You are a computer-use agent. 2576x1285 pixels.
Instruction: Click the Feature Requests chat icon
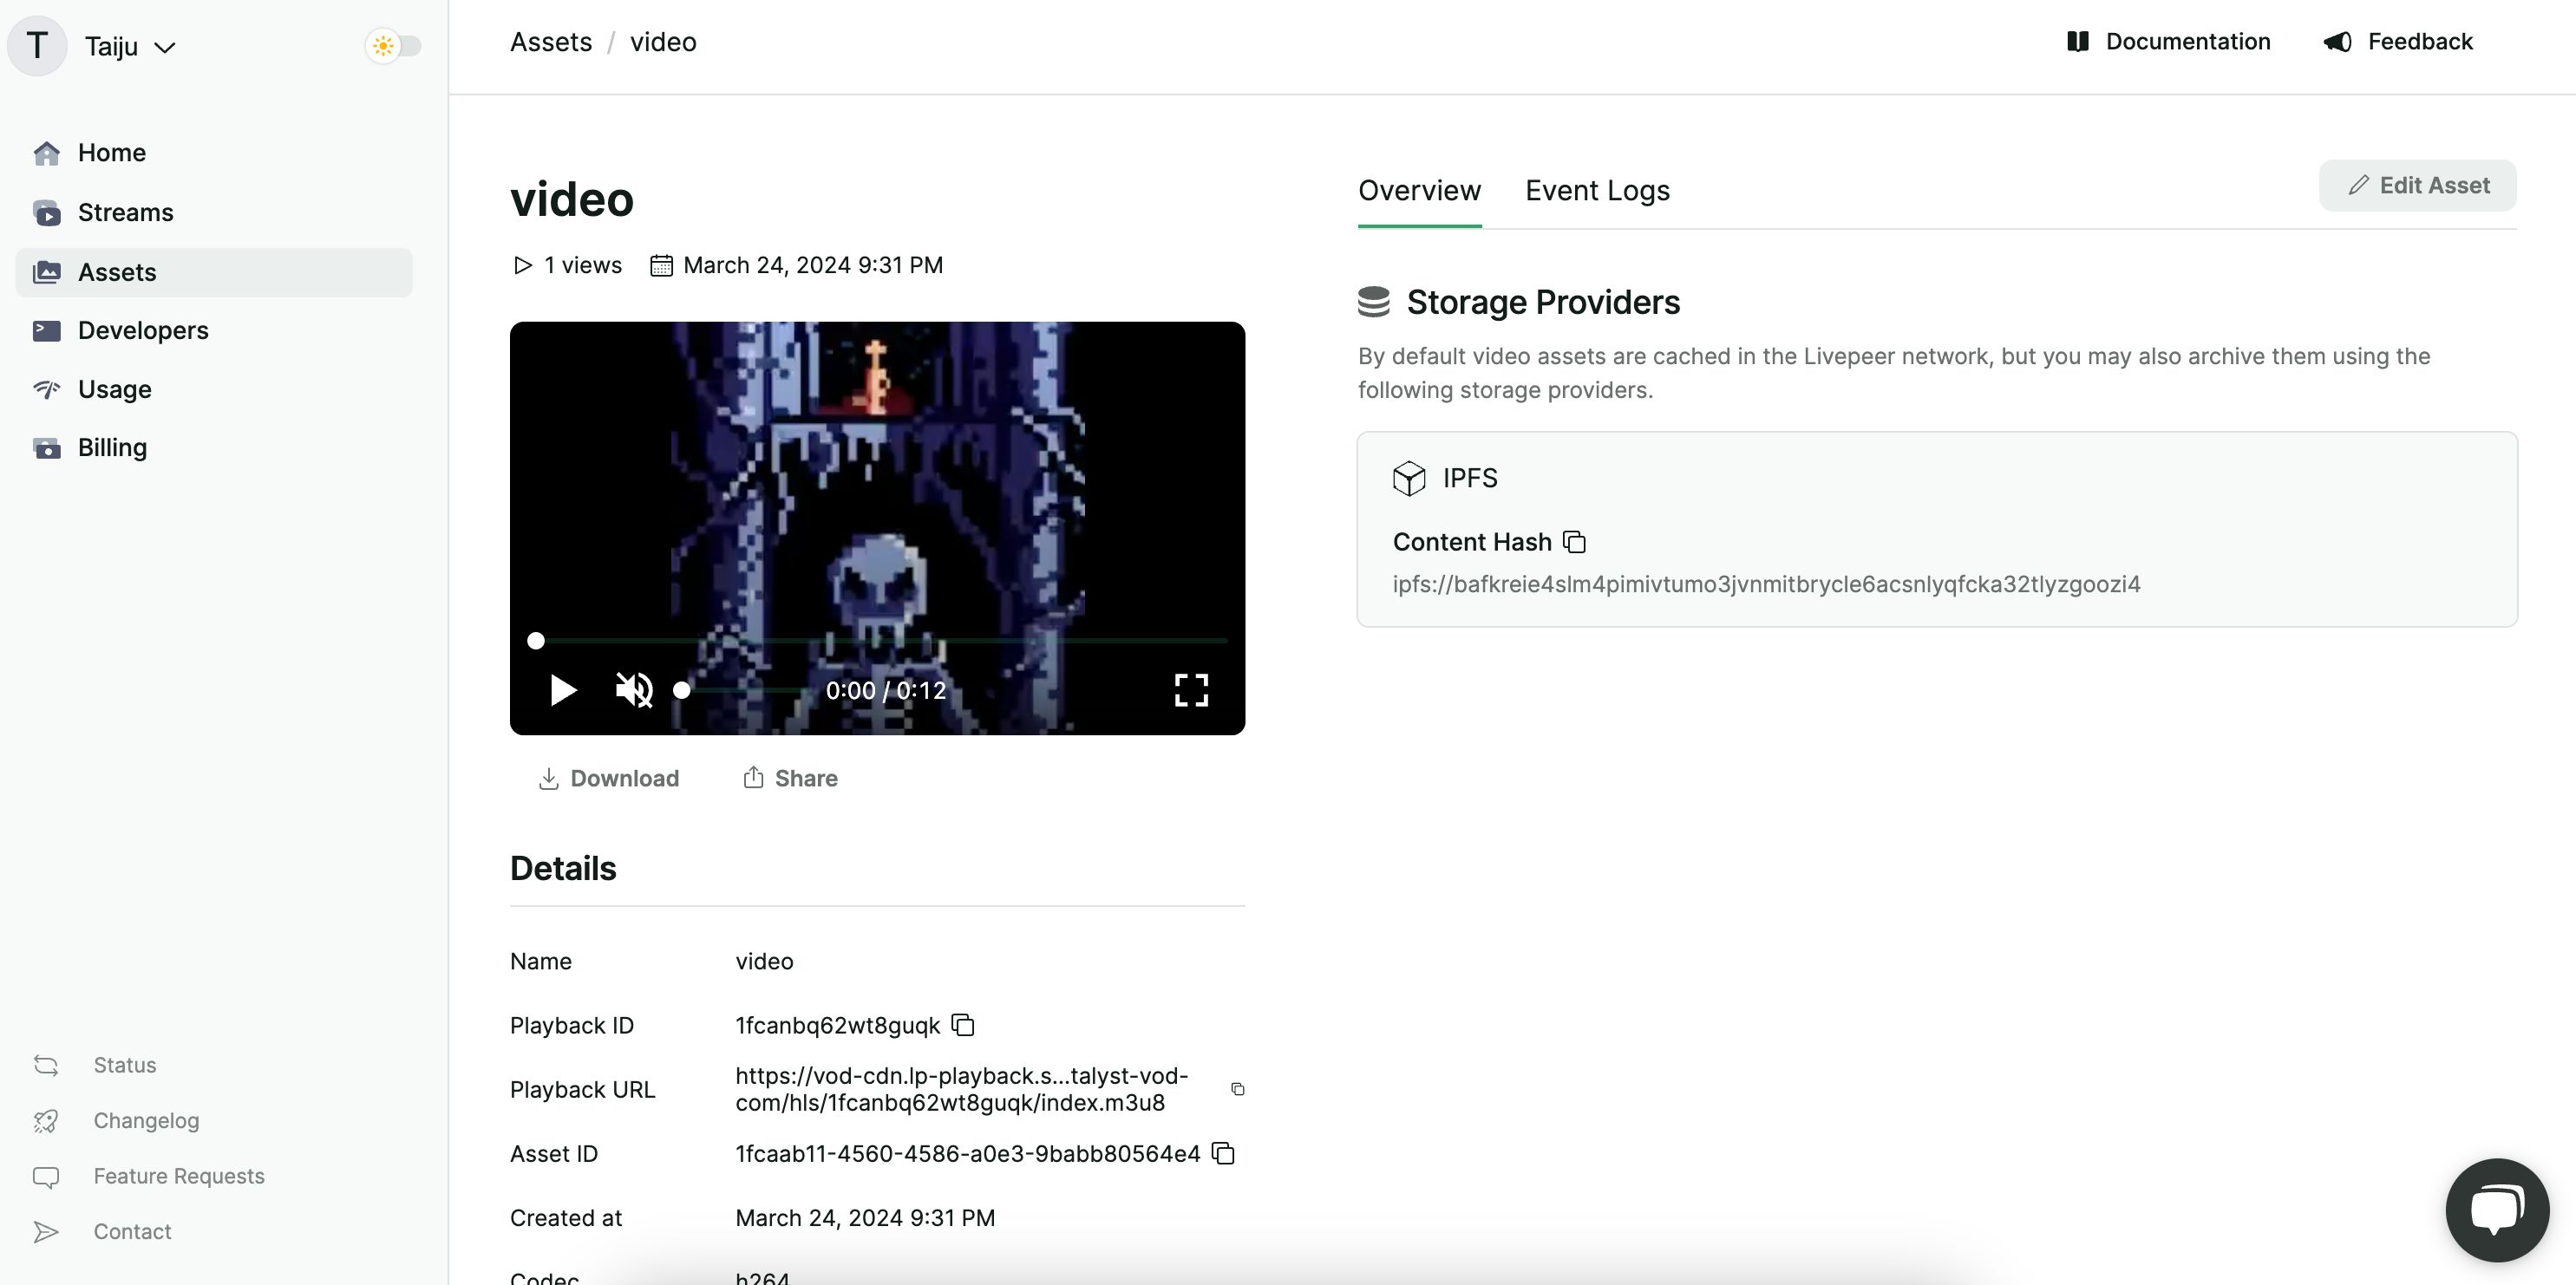[x=46, y=1177]
